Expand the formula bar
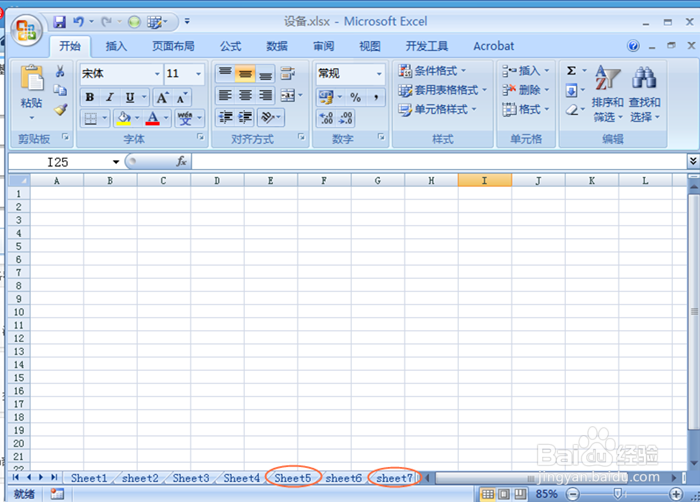This screenshot has height=502, width=700. (693, 161)
